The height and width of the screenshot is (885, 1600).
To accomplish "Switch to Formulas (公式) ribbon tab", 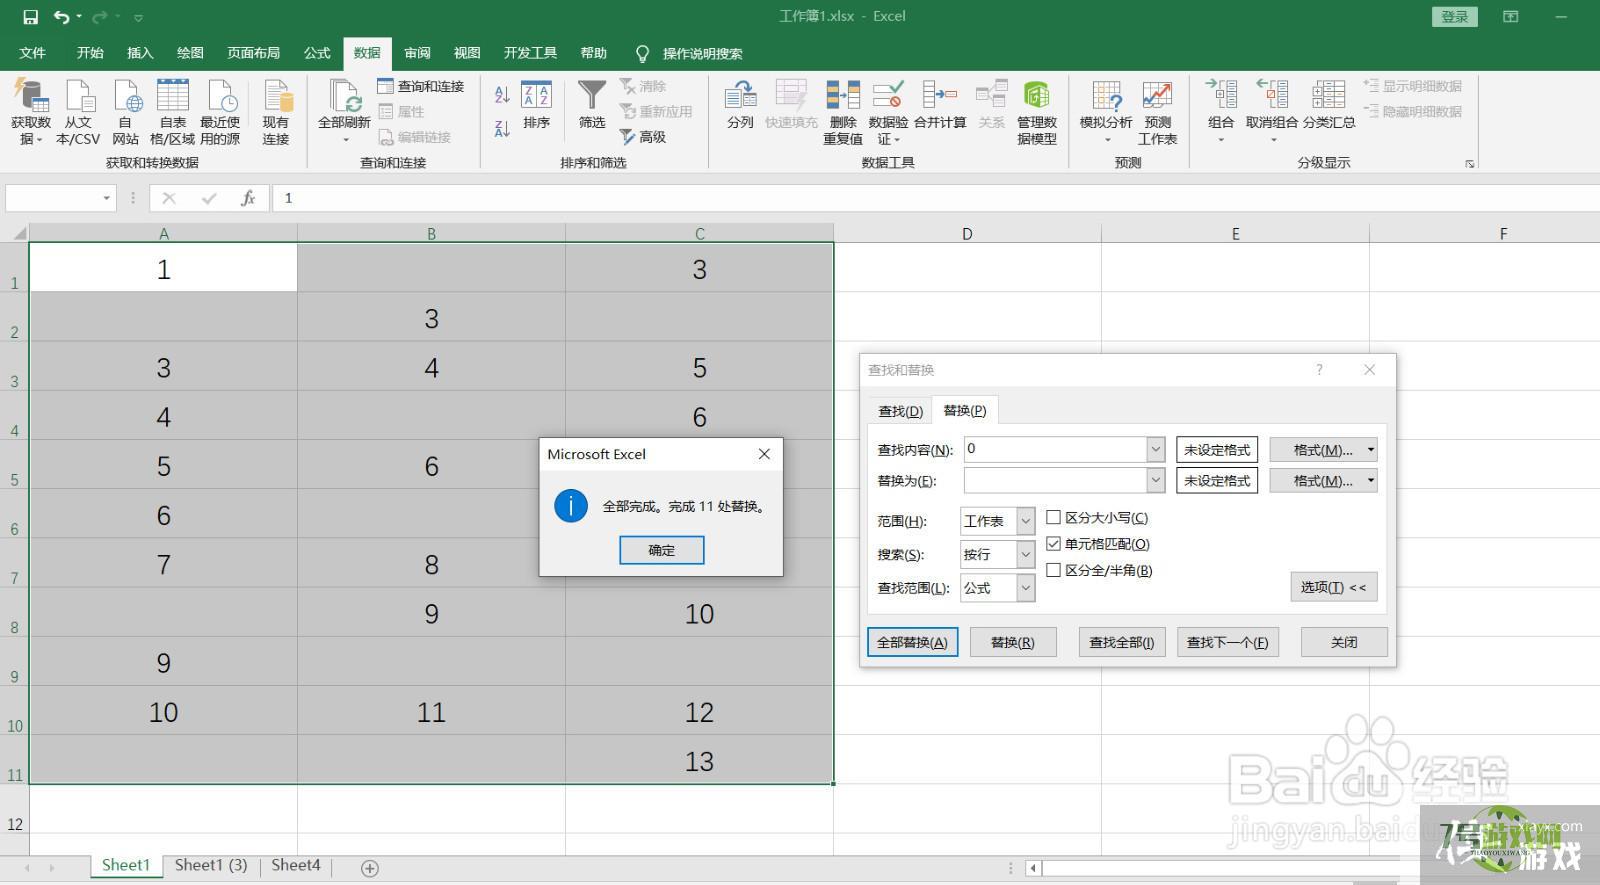I will [x=317, y=53].
